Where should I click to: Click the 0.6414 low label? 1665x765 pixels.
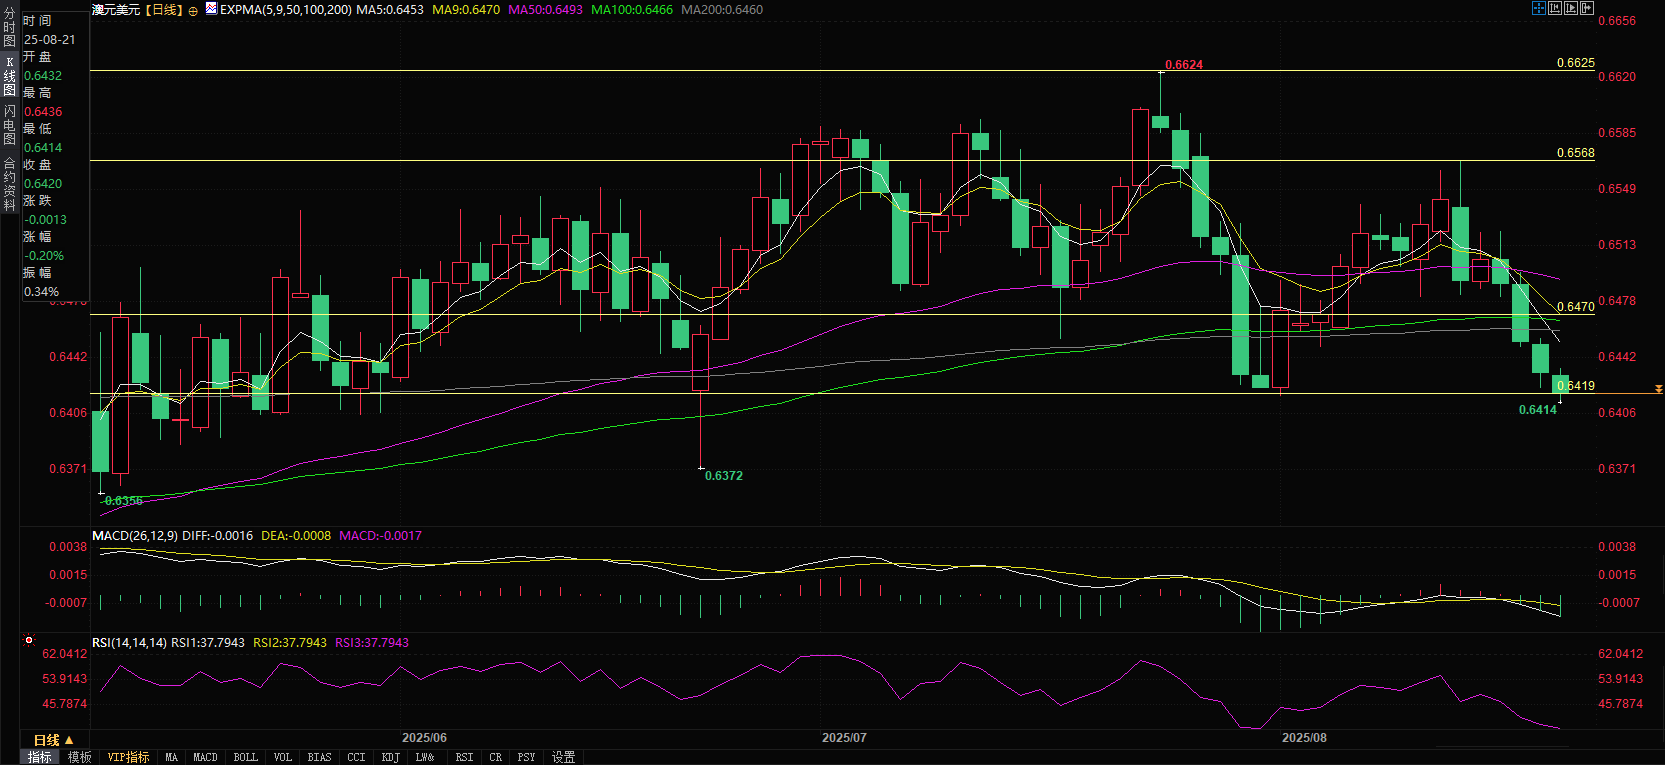click(x=1538, y=409)
